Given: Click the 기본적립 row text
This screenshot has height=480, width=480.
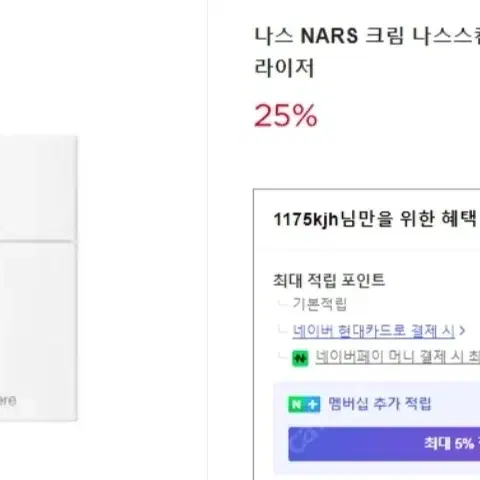Looking at the screenshot, I should pyautogui.click(x=320, y=304).
